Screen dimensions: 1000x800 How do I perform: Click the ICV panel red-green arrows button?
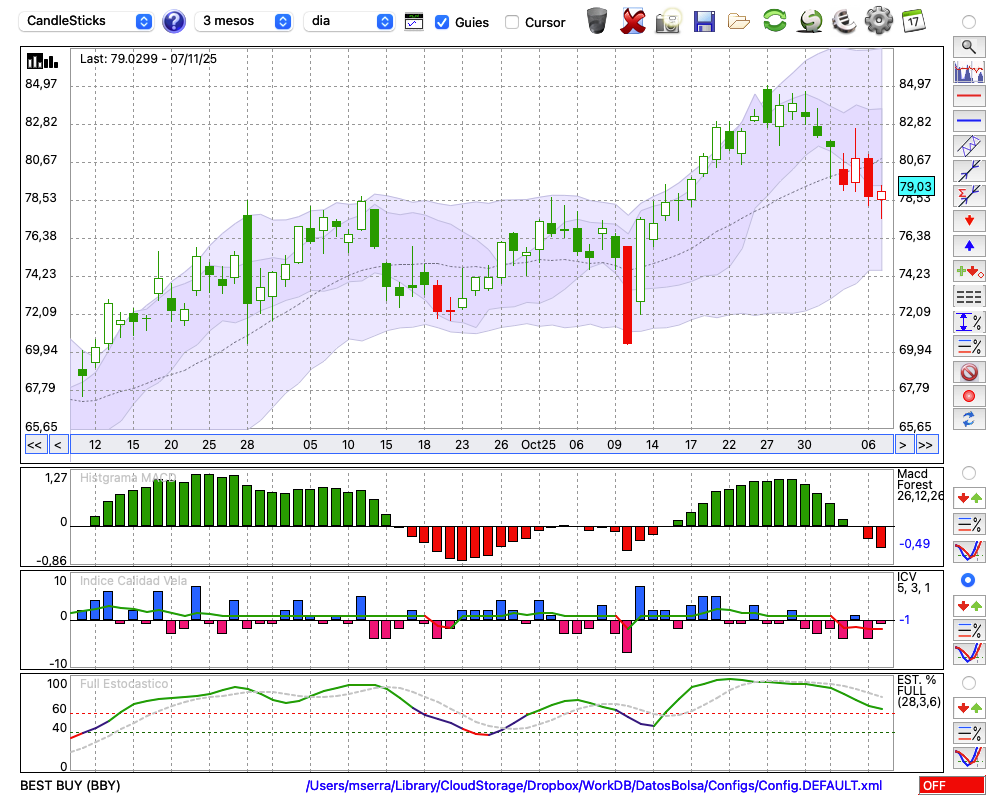[969, 605]
